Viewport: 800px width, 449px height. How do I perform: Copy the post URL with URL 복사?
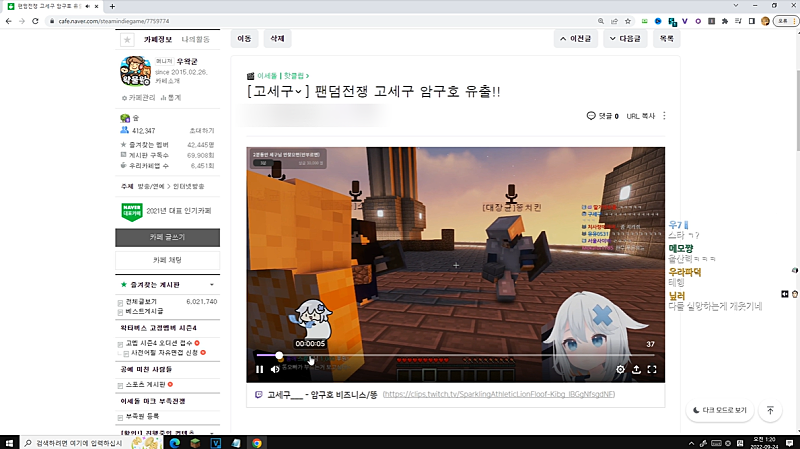click(640, 116)
